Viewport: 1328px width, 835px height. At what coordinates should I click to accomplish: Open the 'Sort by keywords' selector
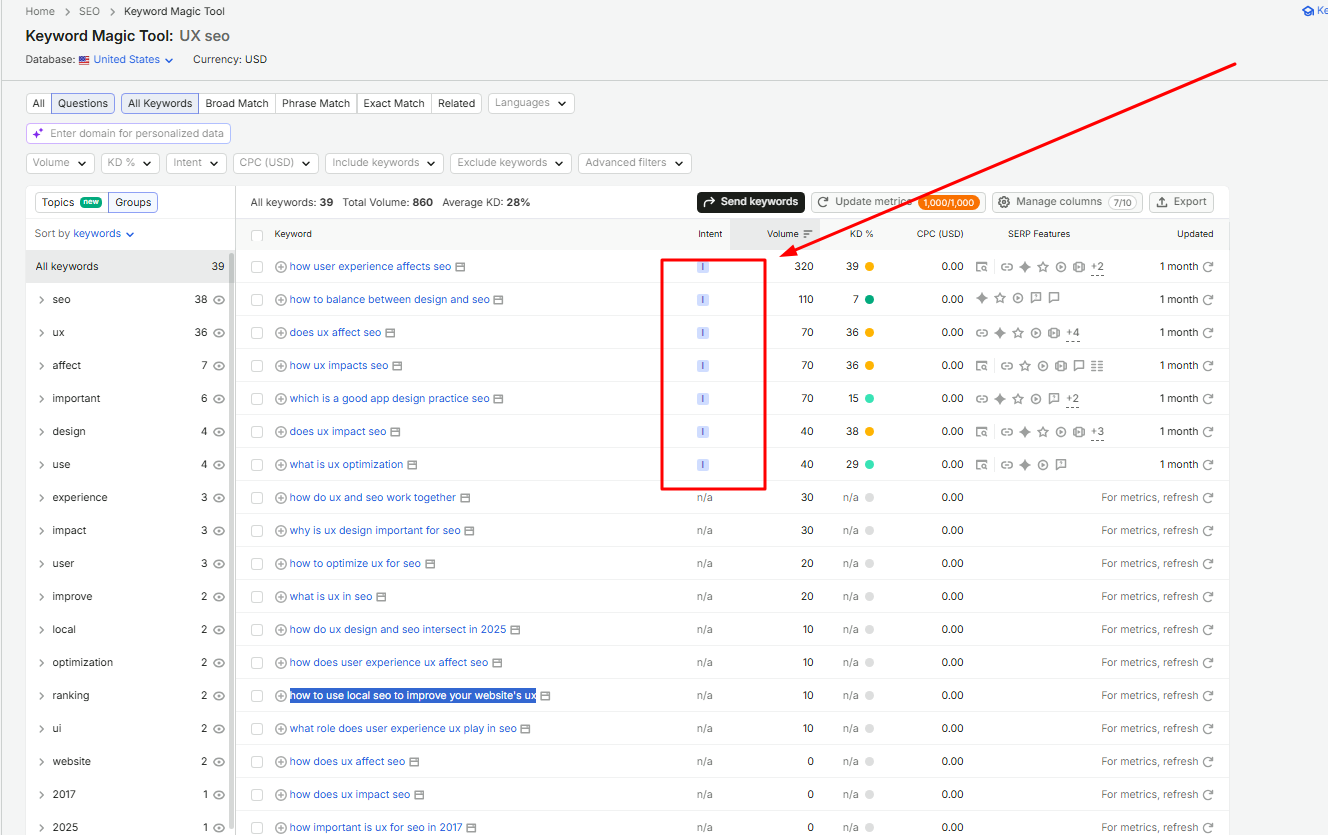pos(84,234)
